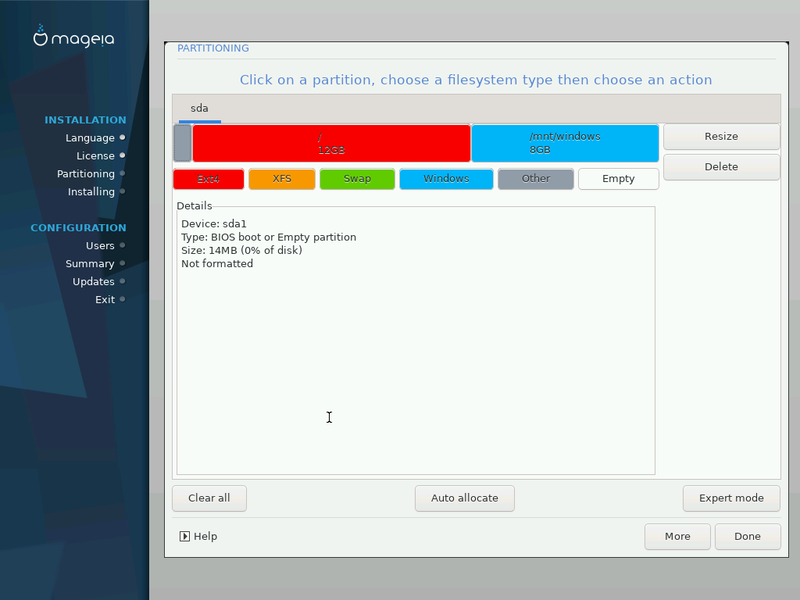Select the blue /mnt/windows 8GB partition
The width and height of the screenshot is (800, 600).
(565, 143)
